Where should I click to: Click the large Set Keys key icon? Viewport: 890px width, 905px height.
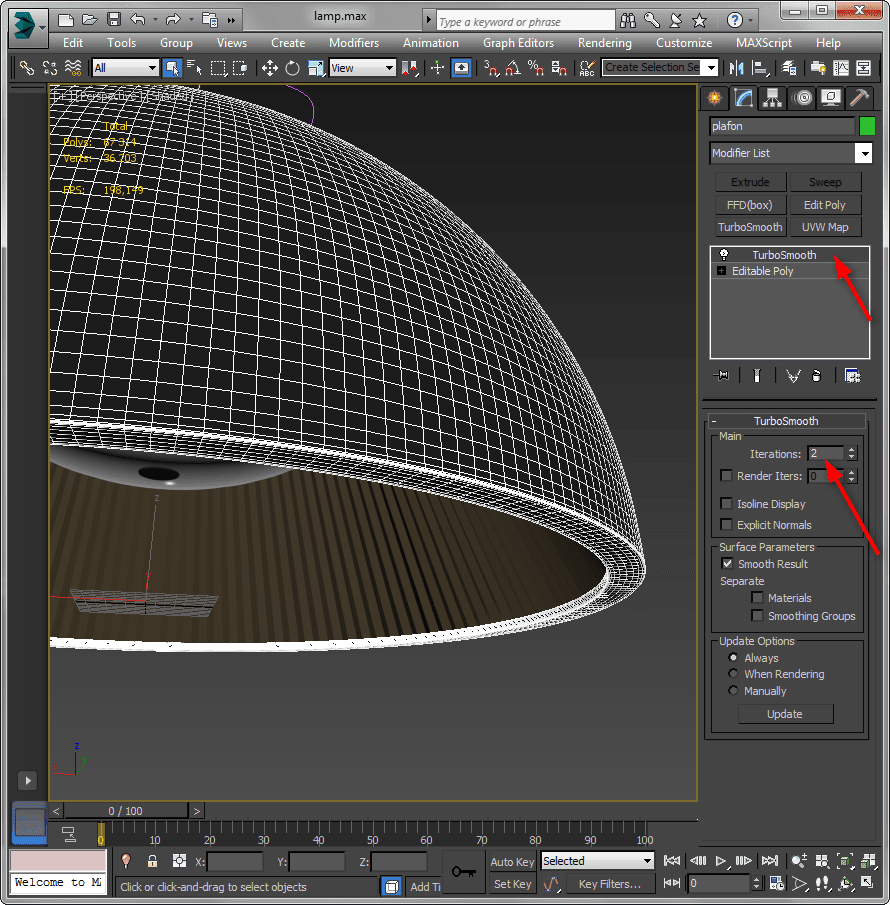pyautogui.click(x=464, y=872)
